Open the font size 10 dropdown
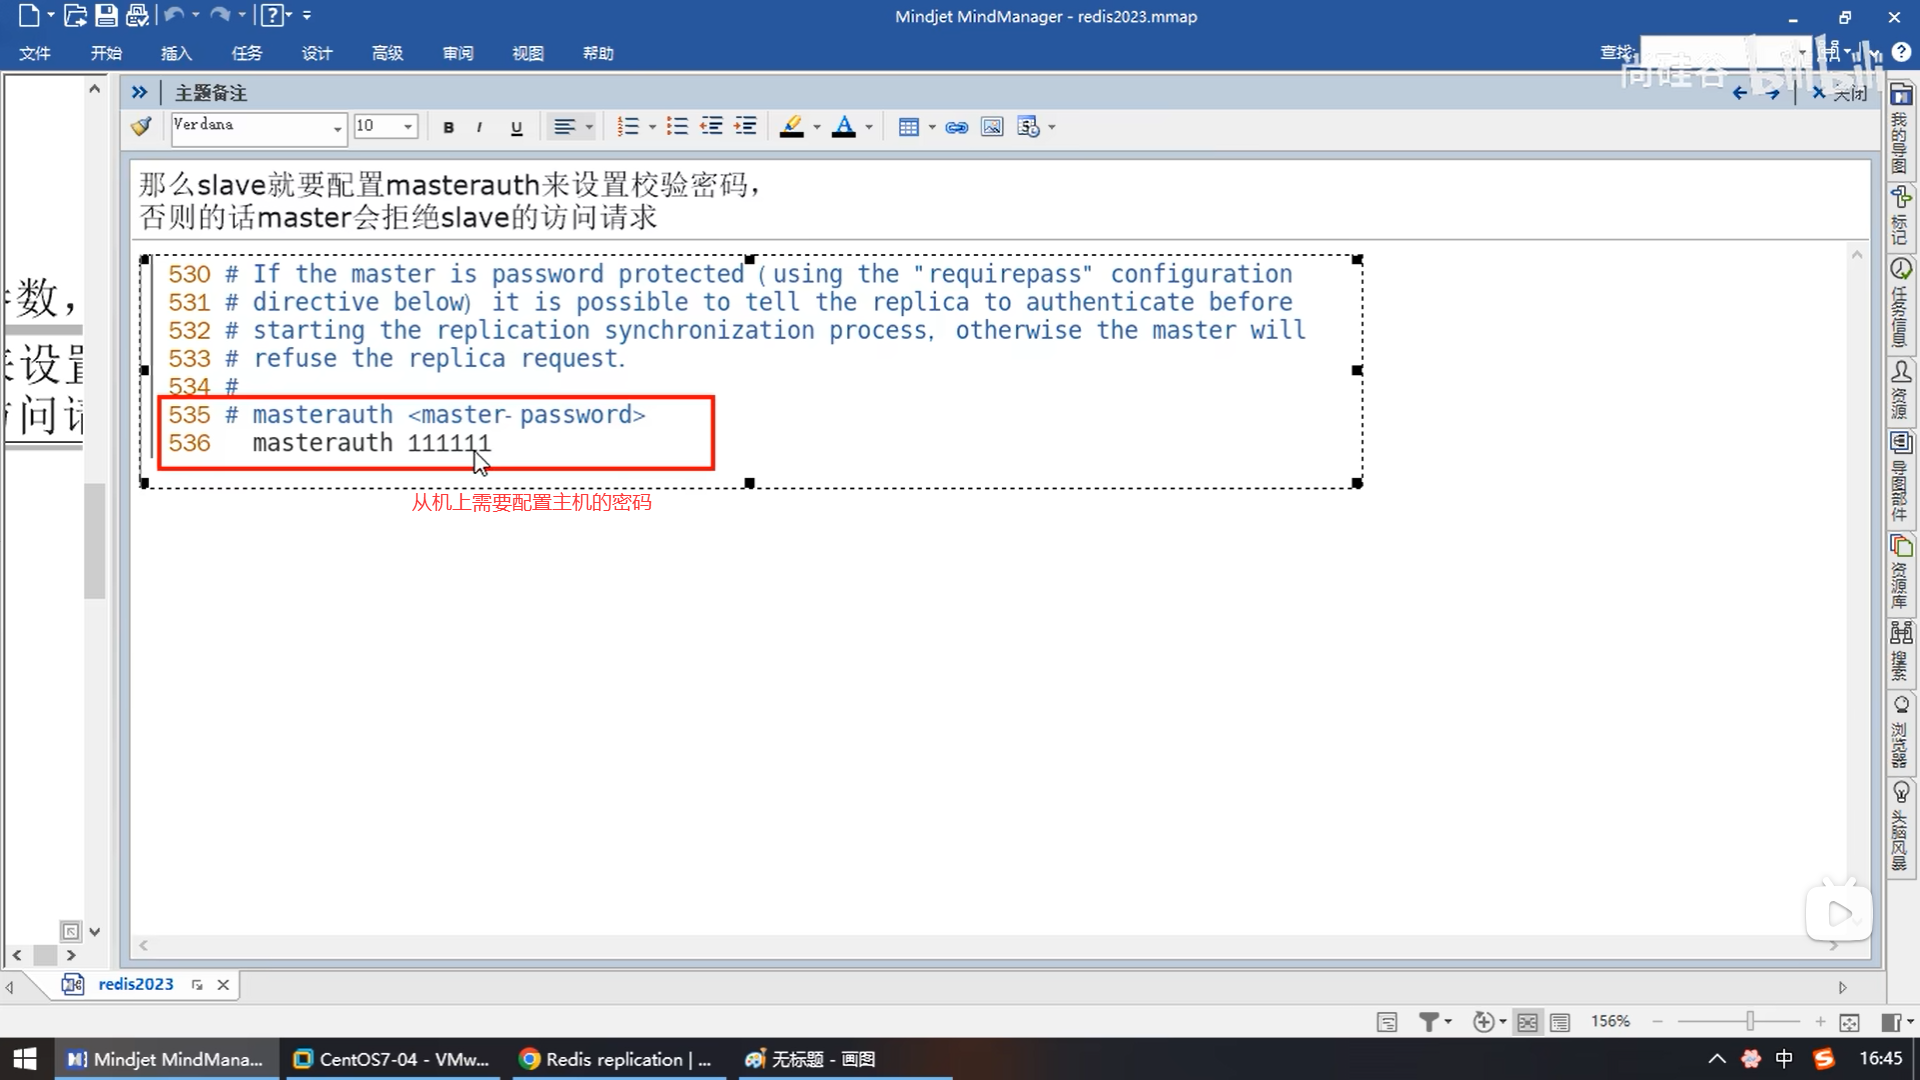This screenshot has height=1080, width=1920. point(408,126)
